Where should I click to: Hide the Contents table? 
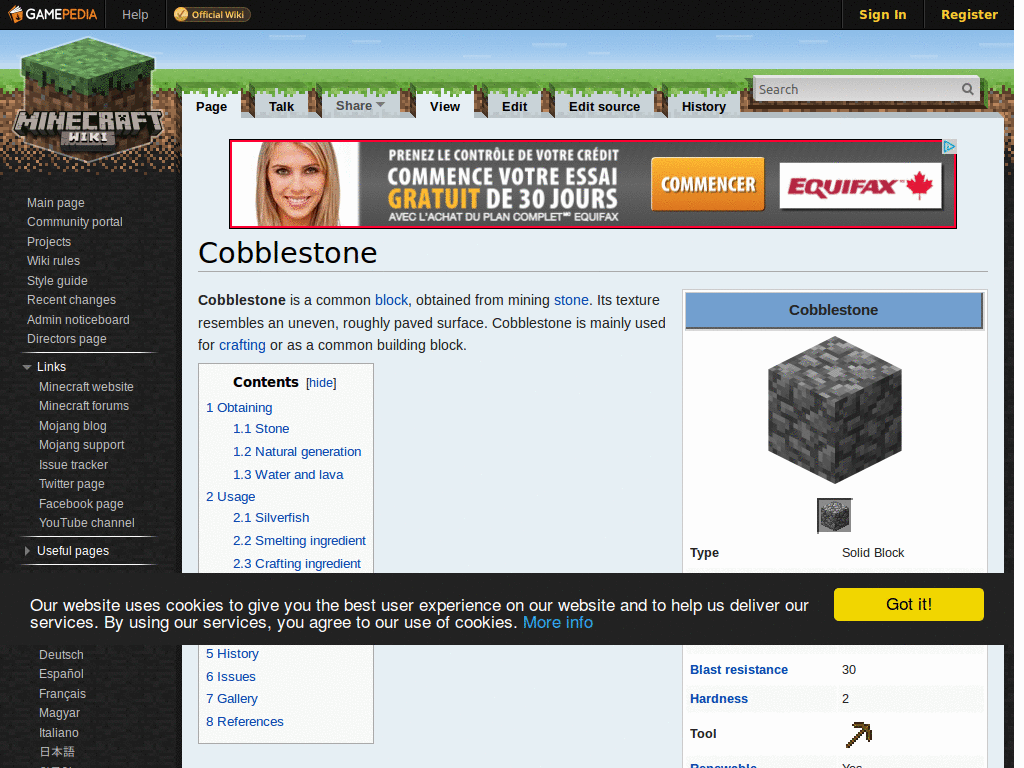tap(321, 383)
